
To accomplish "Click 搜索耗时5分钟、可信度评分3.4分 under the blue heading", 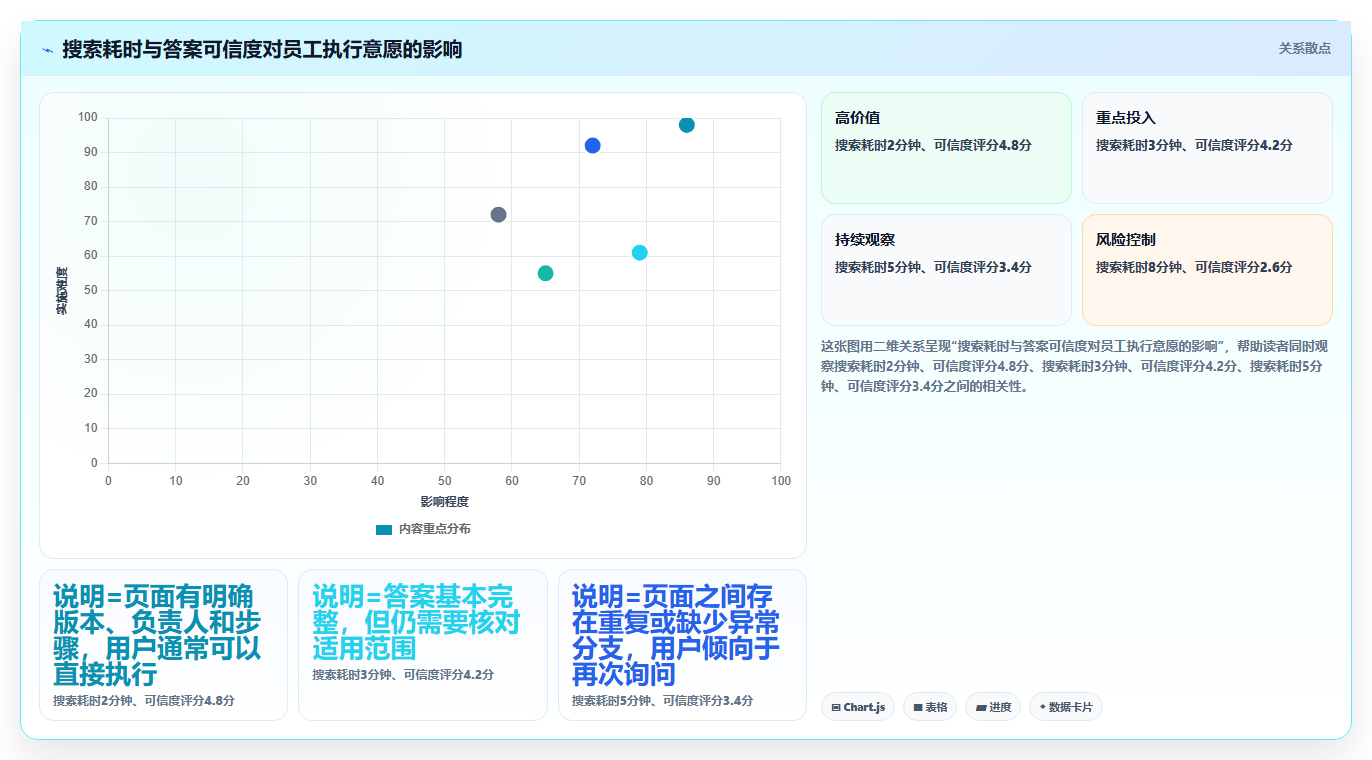I will coord(662,701).
